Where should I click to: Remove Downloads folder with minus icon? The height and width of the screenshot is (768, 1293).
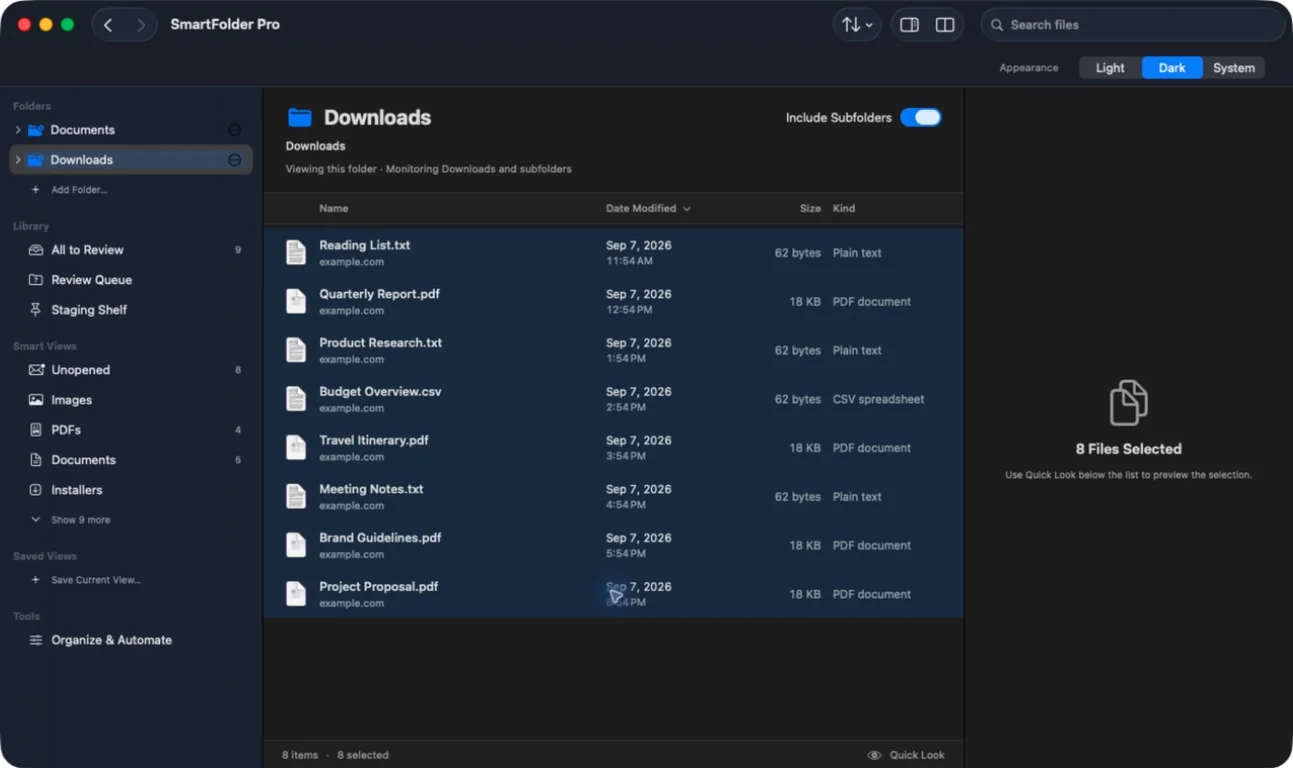coord(234,160)
